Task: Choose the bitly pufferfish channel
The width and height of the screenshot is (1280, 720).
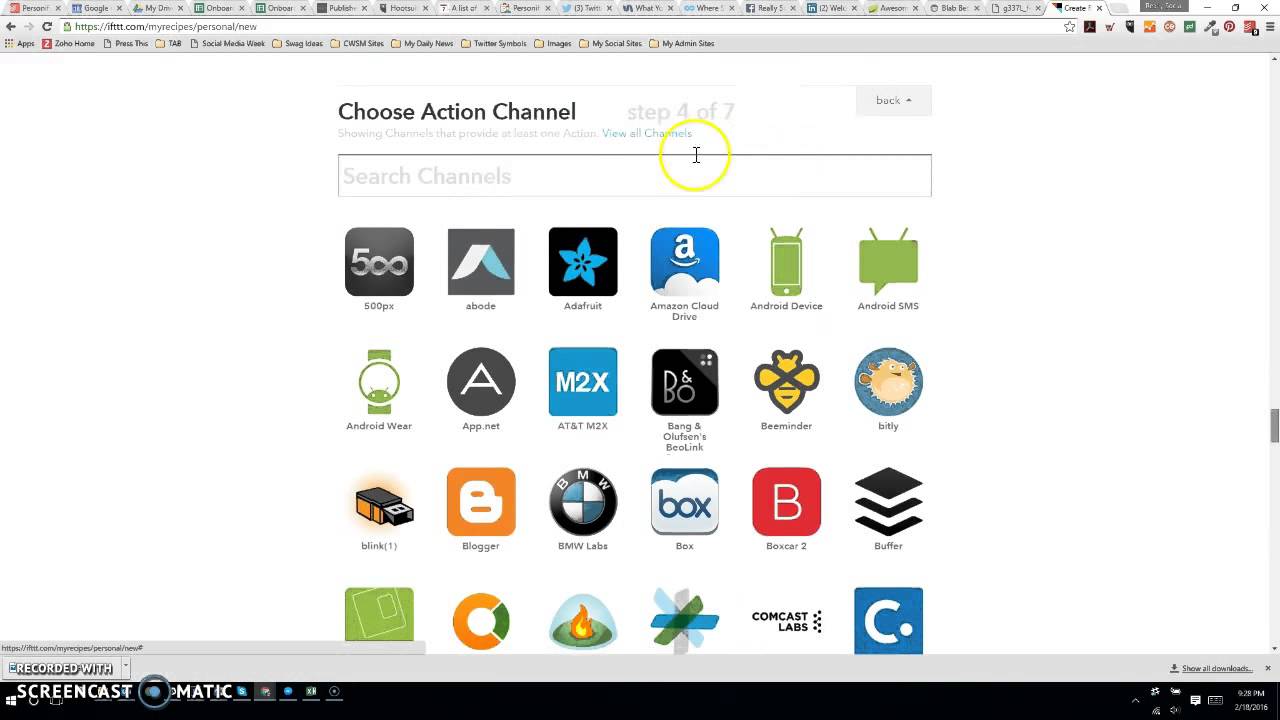Action: [x=888, y=382]
